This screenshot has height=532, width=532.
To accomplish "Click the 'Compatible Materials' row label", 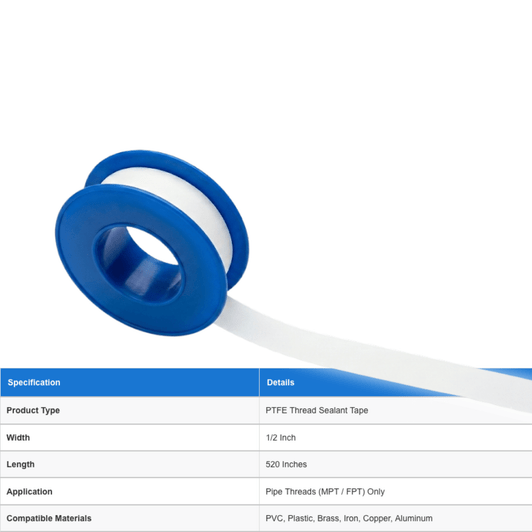I will pos(49,518).
